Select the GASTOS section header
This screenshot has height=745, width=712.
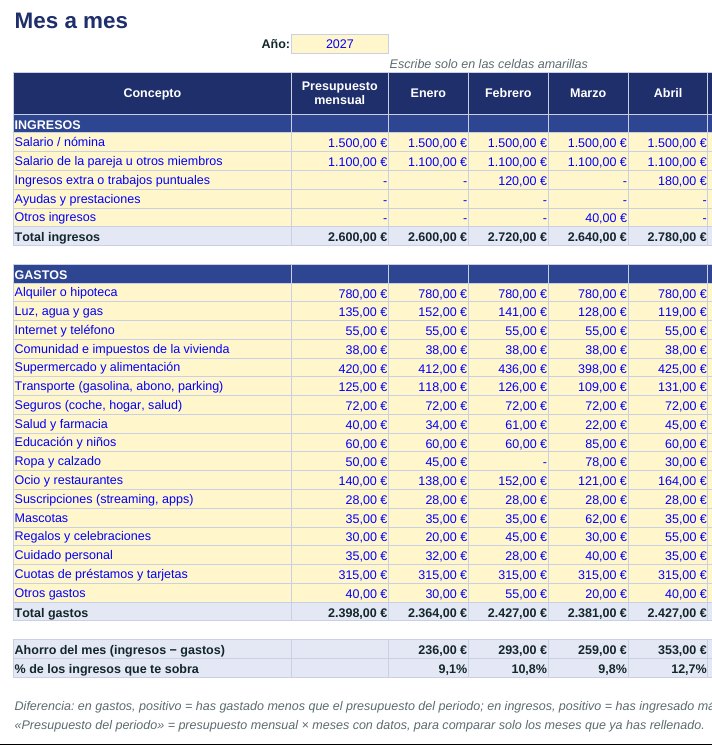click(152, 274)
